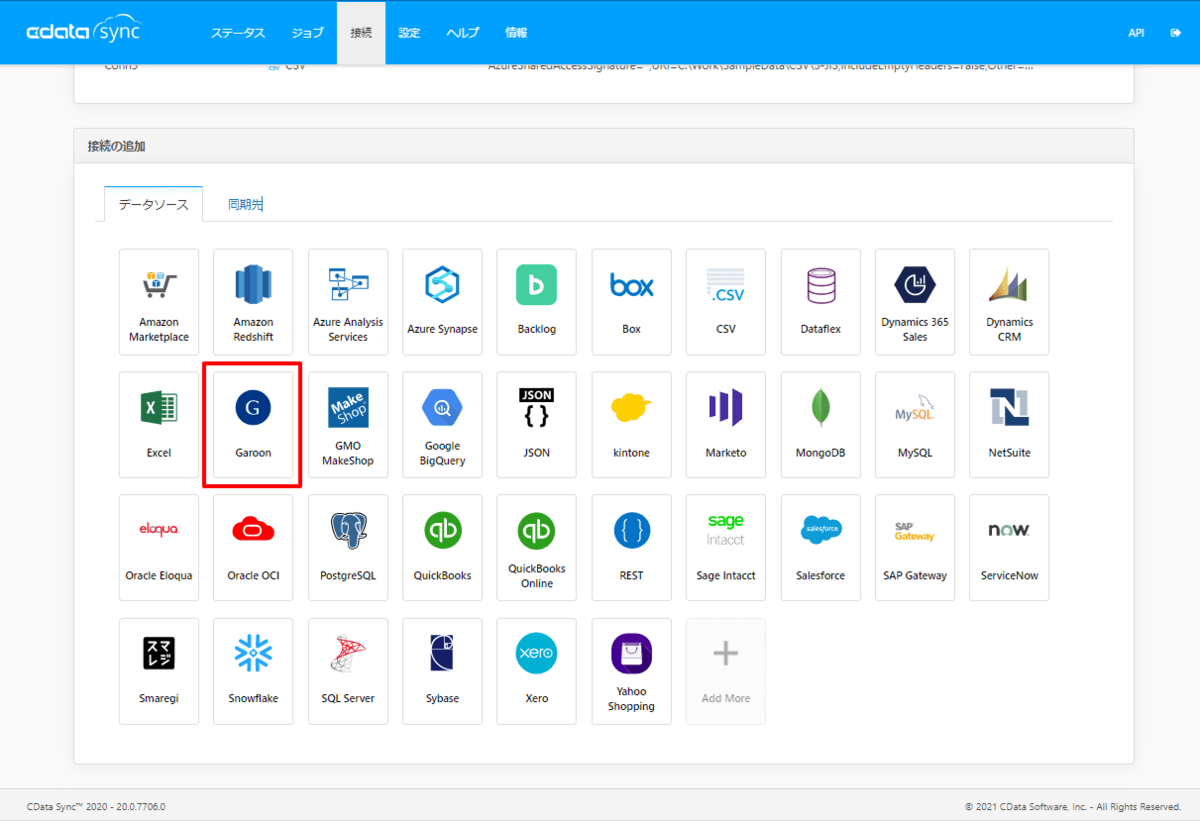Select the Azure Synapse connector

coord(442,302)
